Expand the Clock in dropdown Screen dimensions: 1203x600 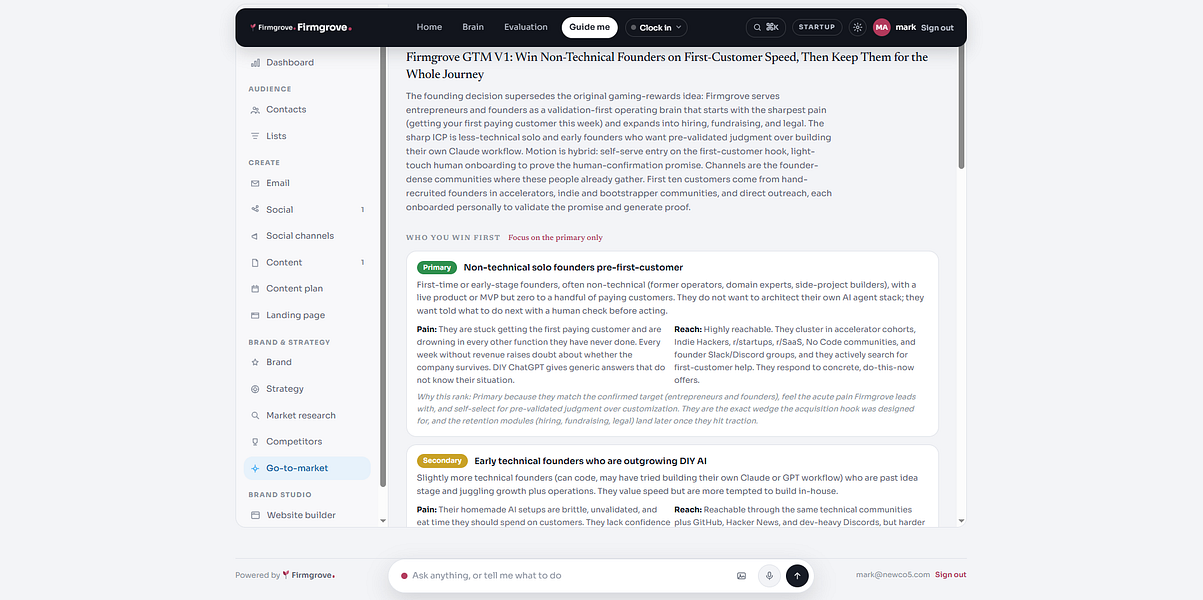pyautogui.click(x=658, y=27)
